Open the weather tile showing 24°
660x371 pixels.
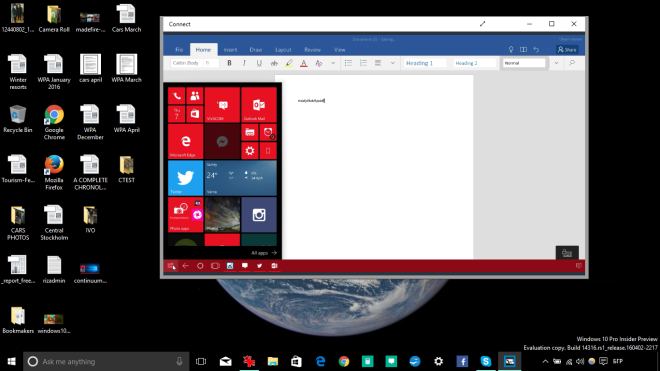click(x=240, y=178)
